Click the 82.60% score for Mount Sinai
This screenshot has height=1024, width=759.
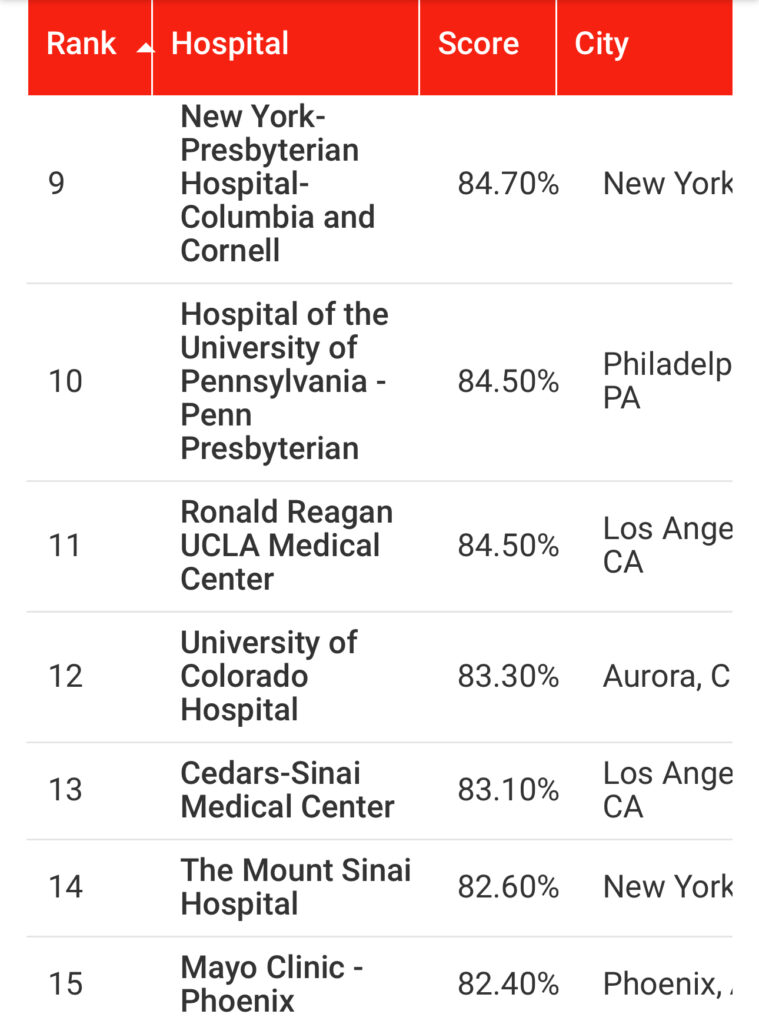(x=508, y=887)
